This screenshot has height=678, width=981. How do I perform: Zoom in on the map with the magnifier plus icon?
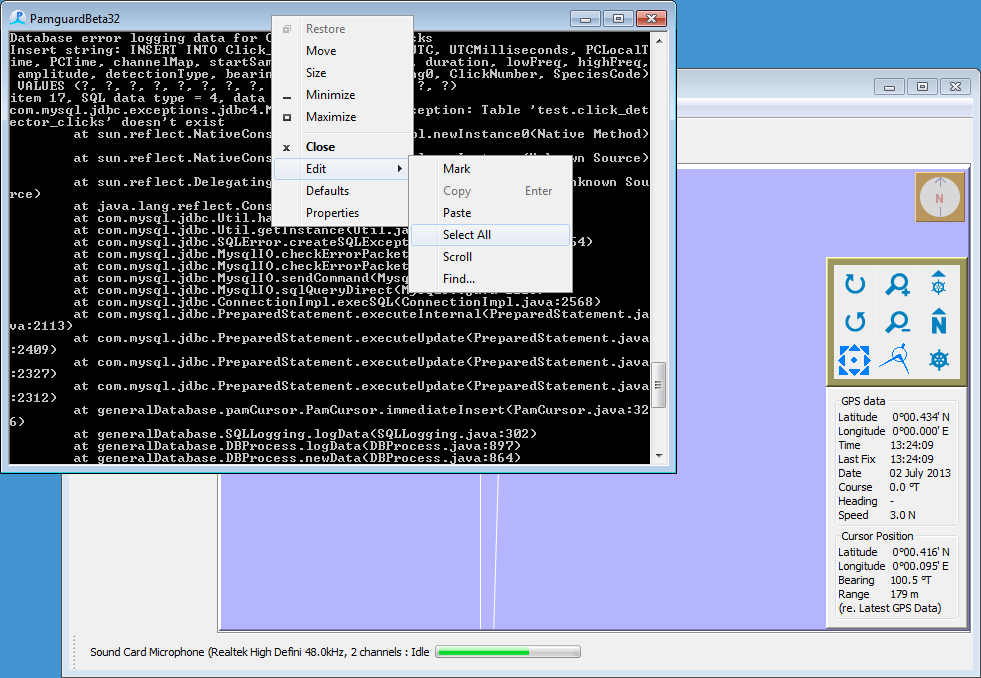[897, 284]
